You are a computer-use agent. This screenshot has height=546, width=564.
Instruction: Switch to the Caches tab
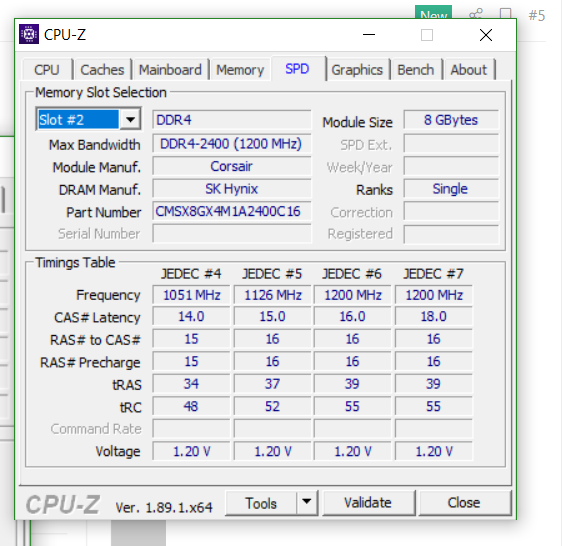(102, 70)
